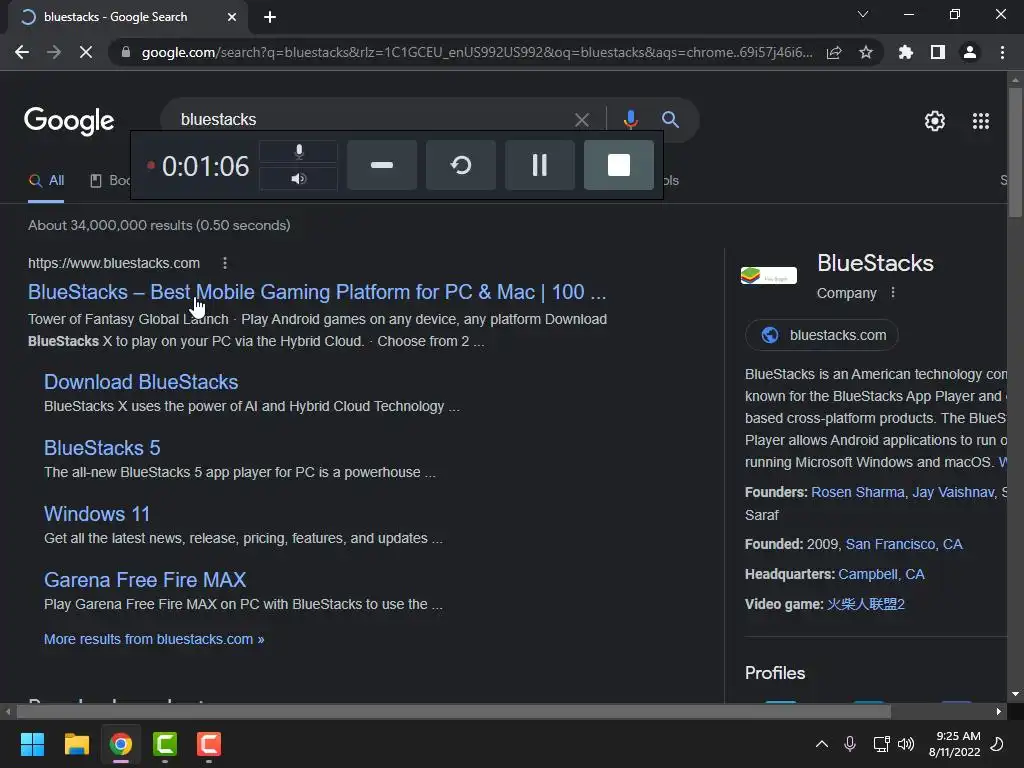Viewport: 1024px width, 768px height.
Task: Open the BlueStacks logo thumbnail
Action: coord(769,275)
